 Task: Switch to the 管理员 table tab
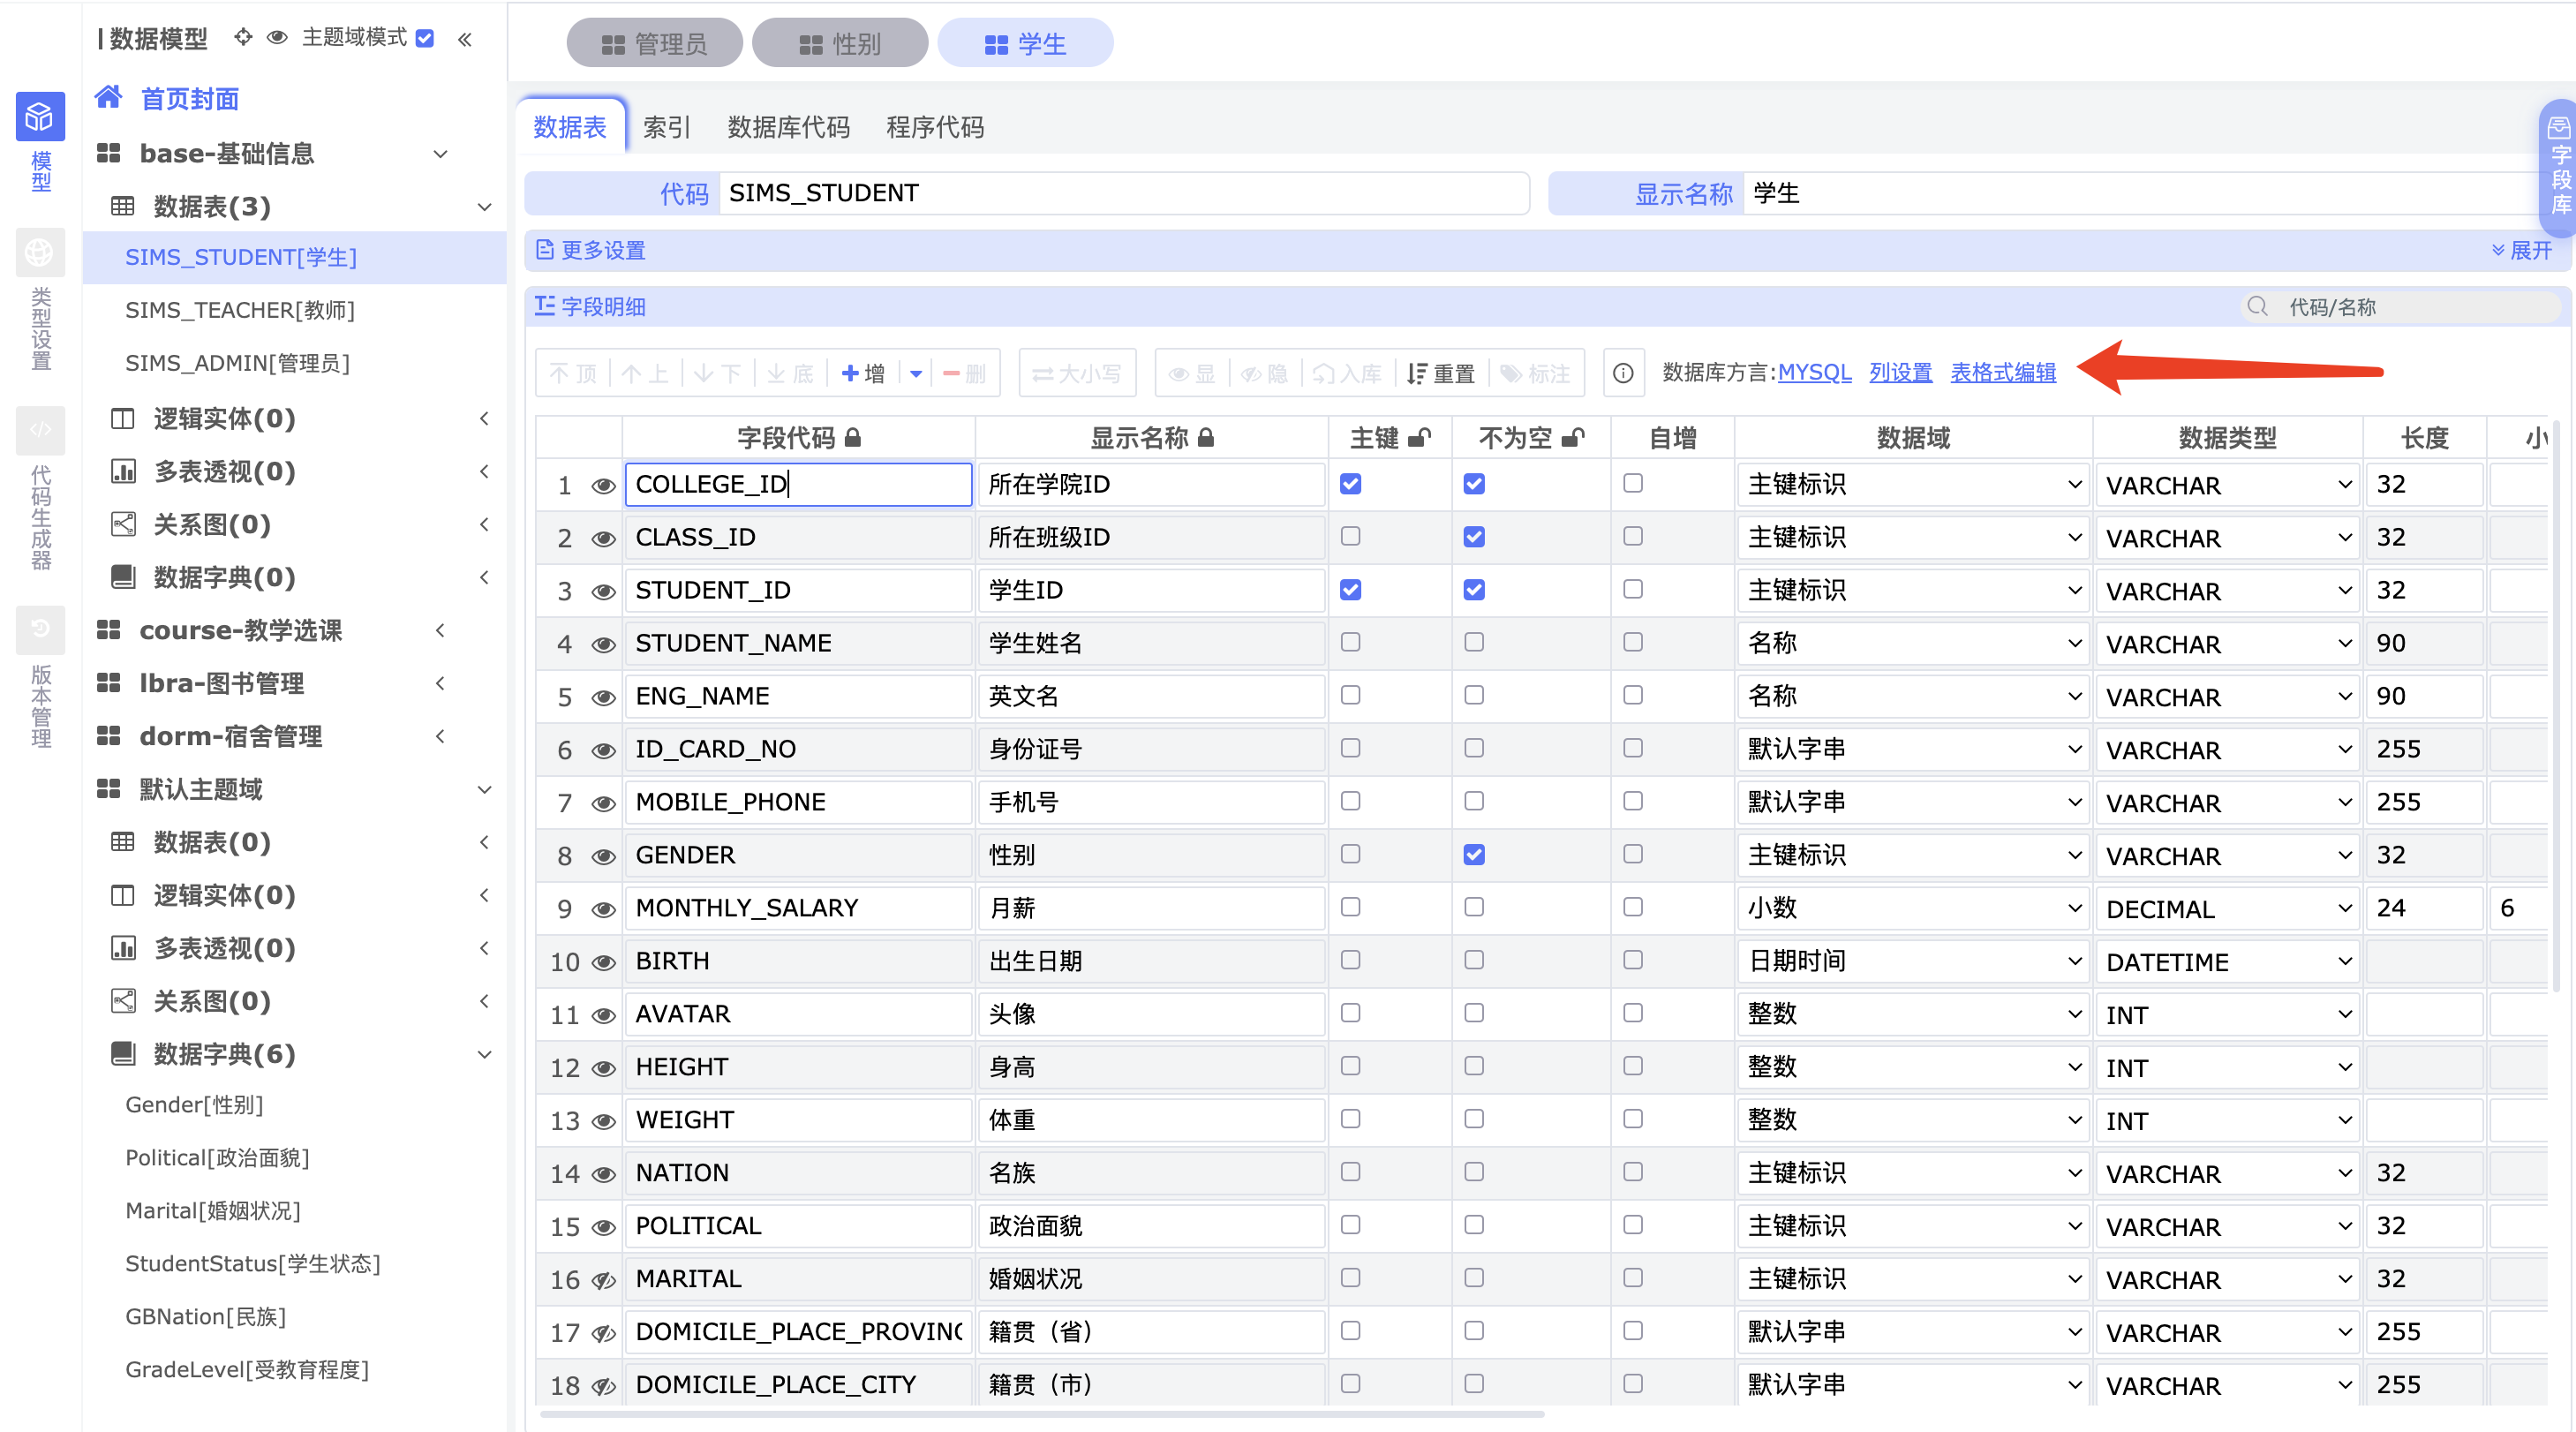pyautogui.click(x=655, y=43)
